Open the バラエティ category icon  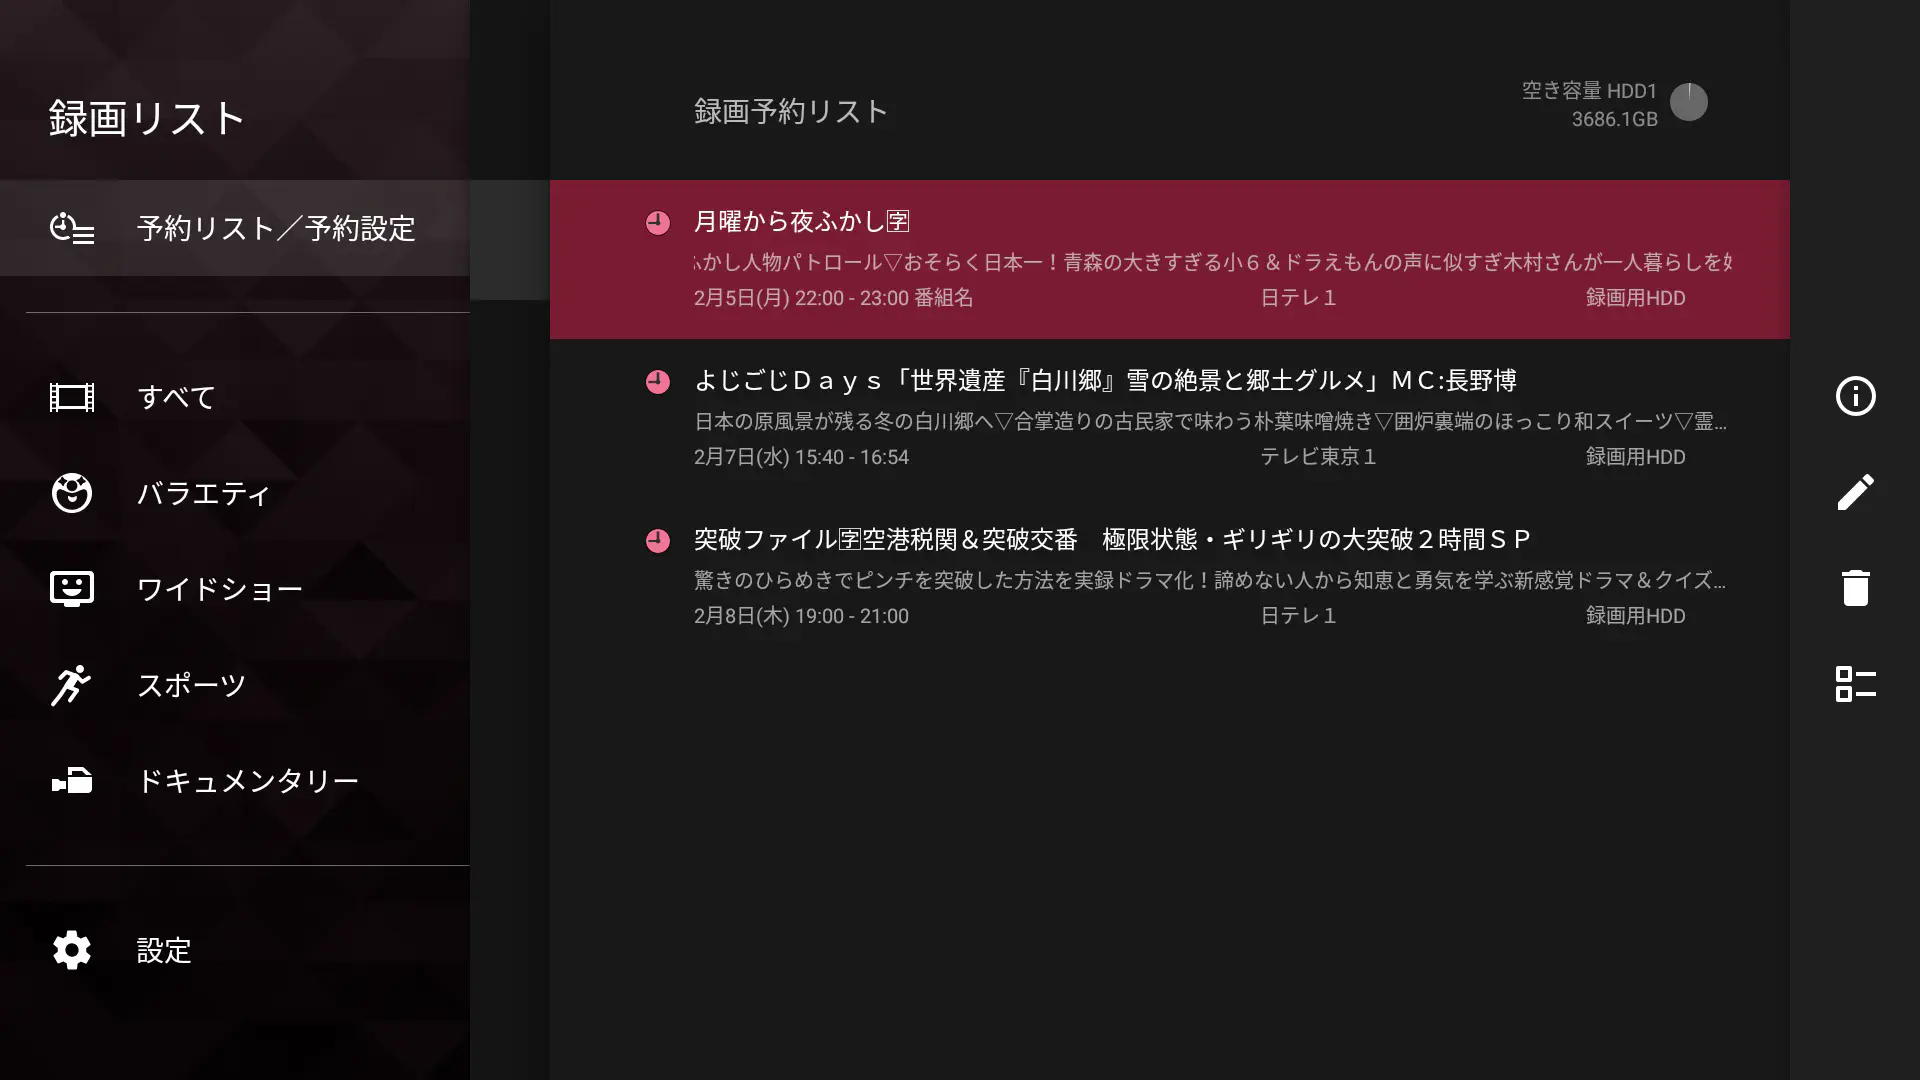coord(70,493)
